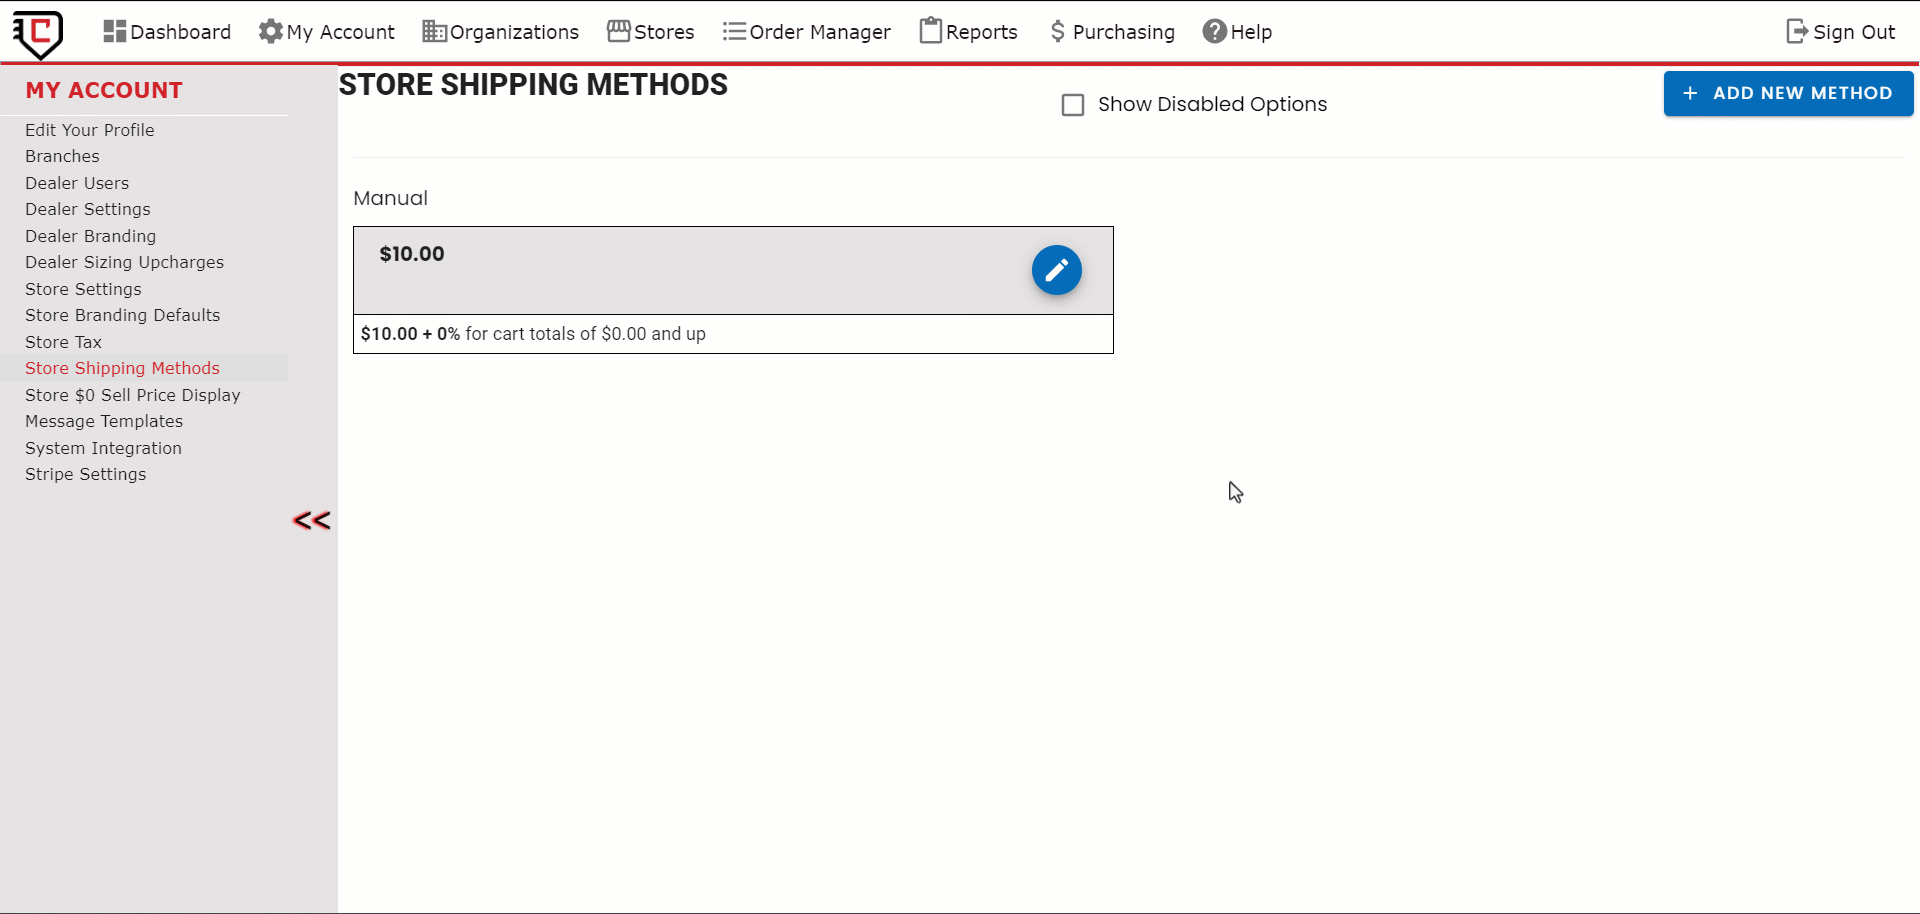Click the $10.00 cart totals rate row

pyautogui.click(x=732, y=334)
